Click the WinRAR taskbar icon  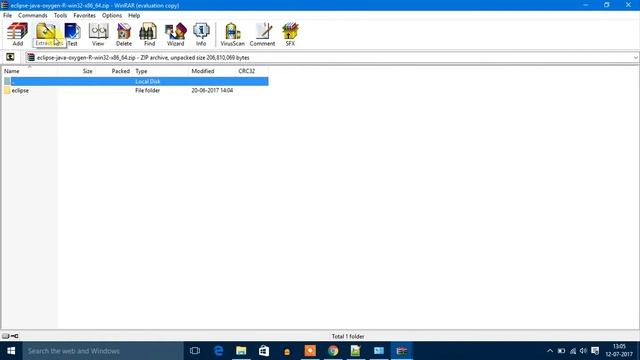point(402,351)
